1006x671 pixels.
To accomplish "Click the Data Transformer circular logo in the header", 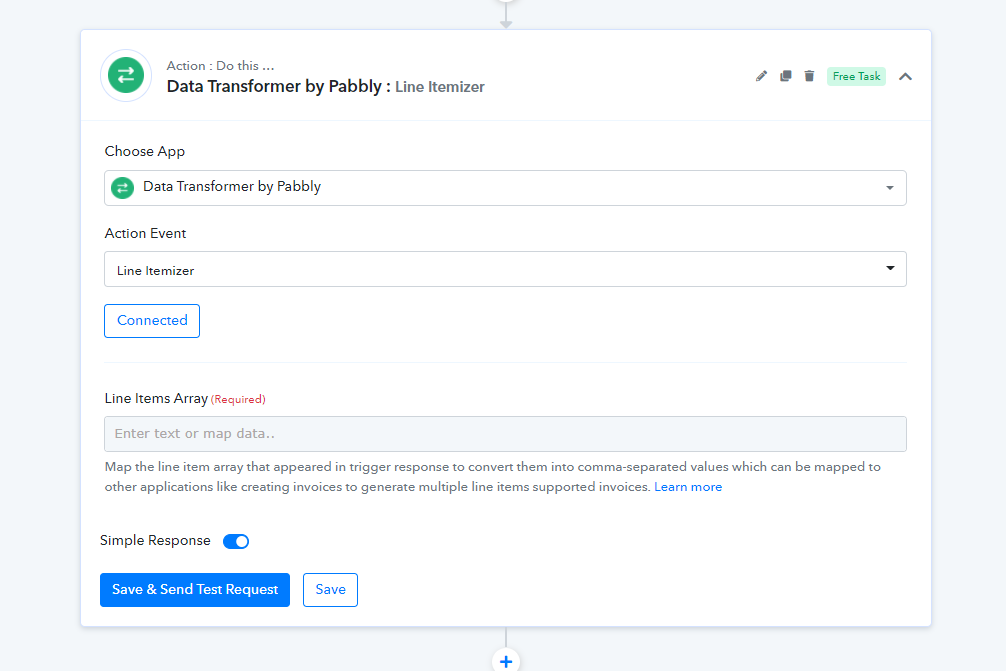I will click(126, 75).
